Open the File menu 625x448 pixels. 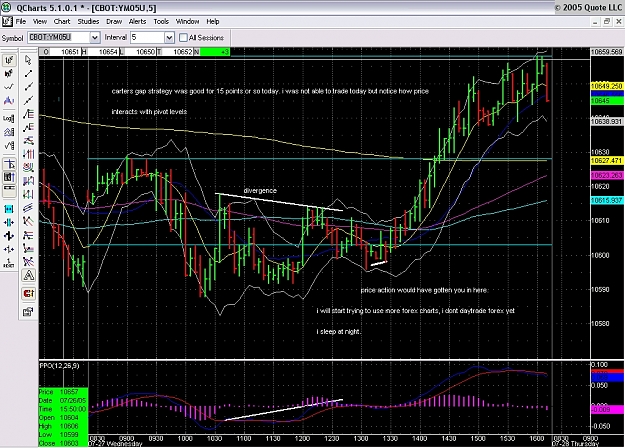[x=21, y=22]
